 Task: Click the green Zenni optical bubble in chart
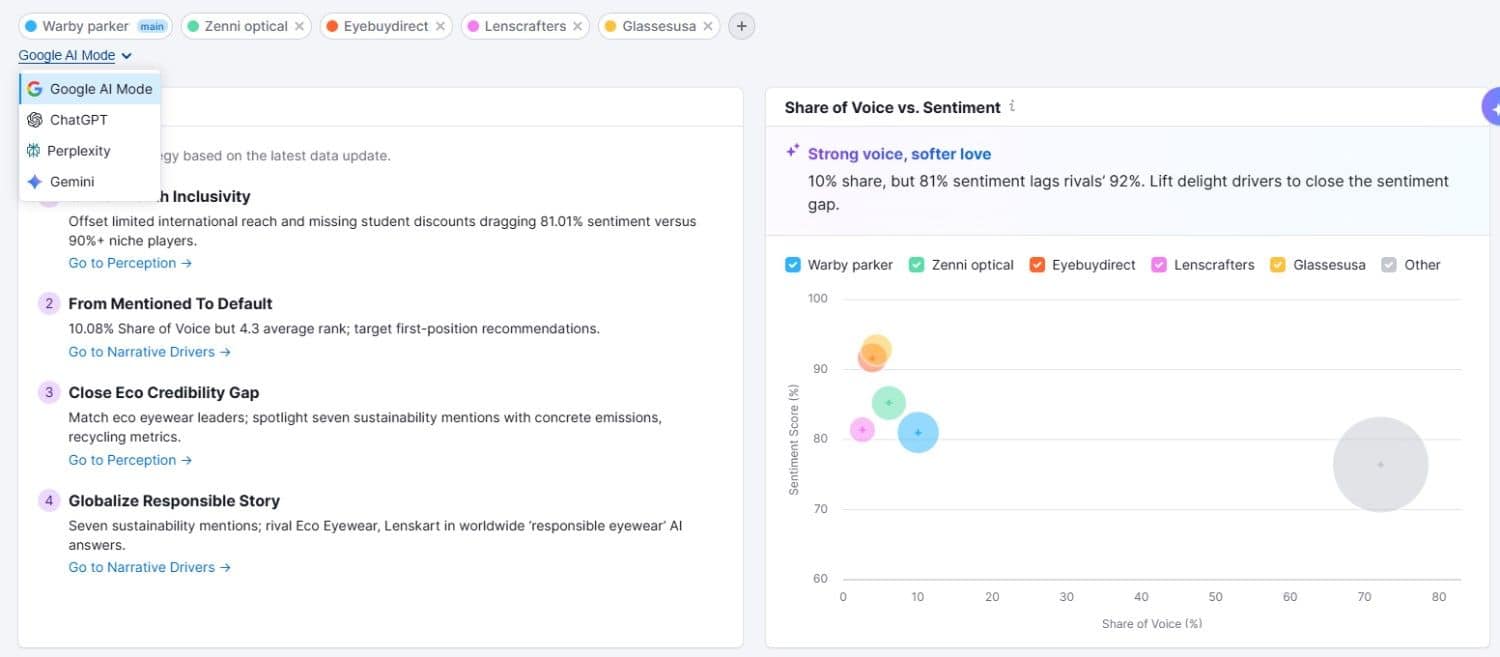889,403
